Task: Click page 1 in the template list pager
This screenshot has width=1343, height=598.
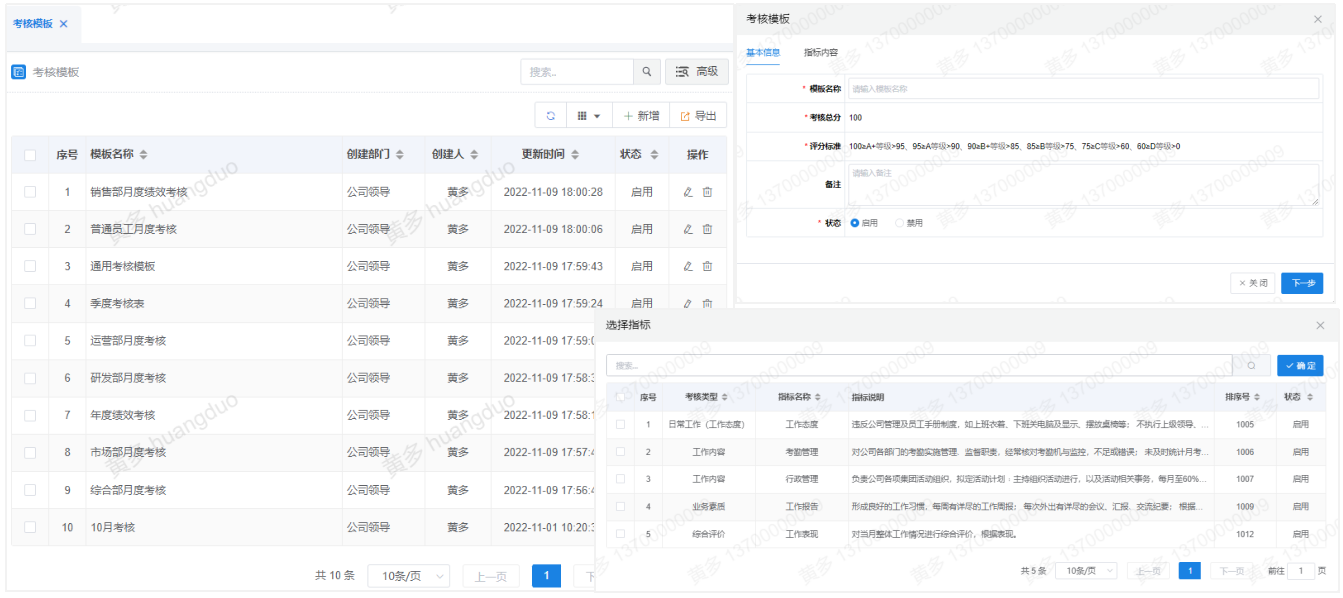Action: (x=546, y=576)
